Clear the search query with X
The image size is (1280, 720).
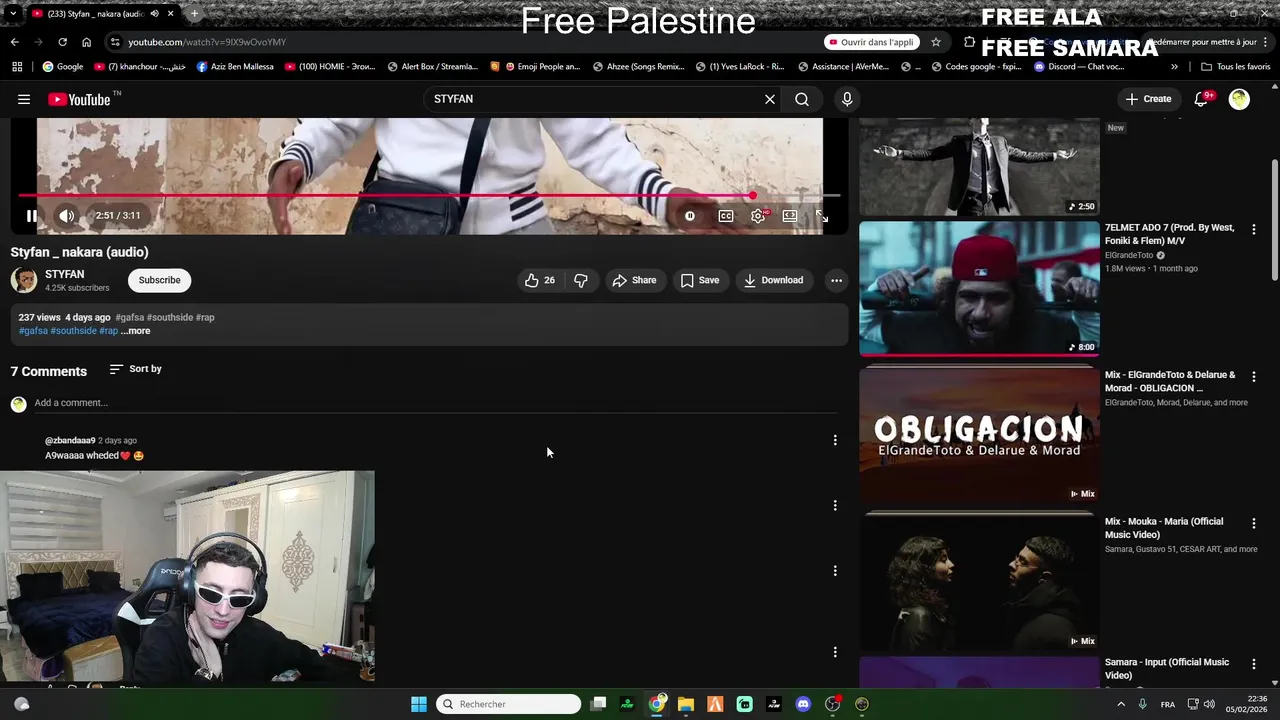click(x=770, y=99)
